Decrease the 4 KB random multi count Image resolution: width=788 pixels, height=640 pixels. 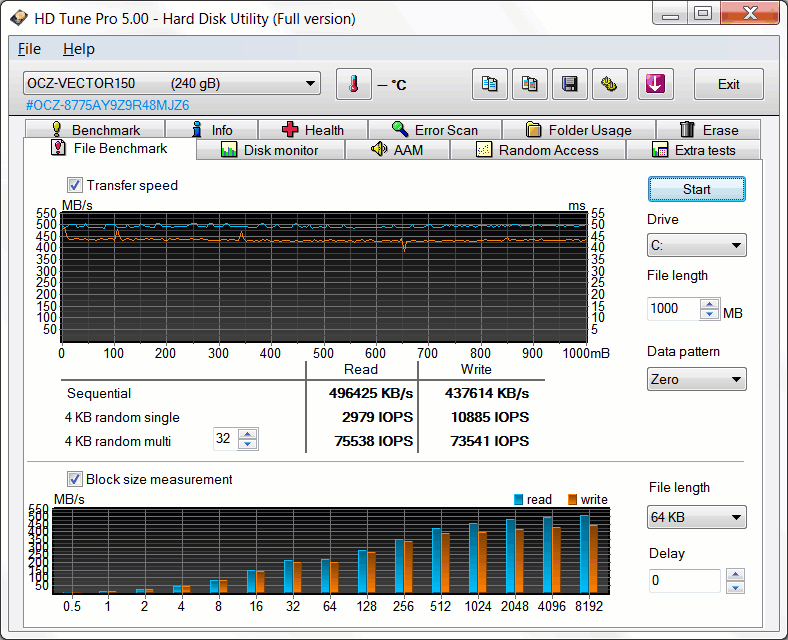(x=247, y=444)
